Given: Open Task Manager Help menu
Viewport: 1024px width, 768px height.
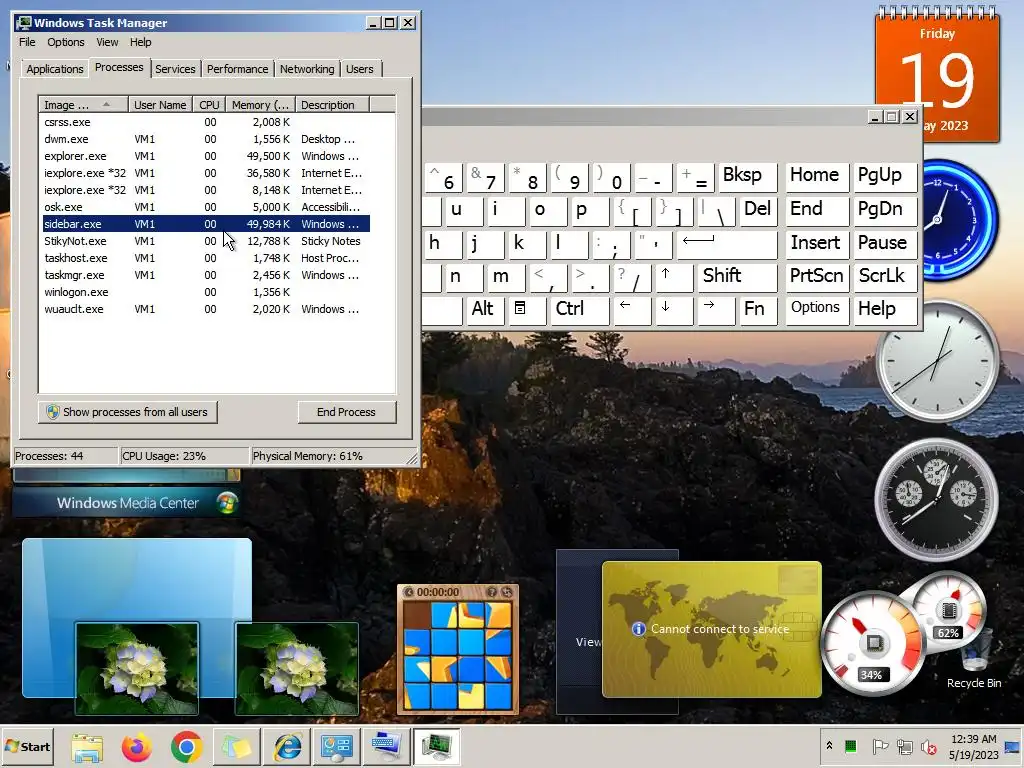Looking at the screenshot, I should [x=140, y=42].
